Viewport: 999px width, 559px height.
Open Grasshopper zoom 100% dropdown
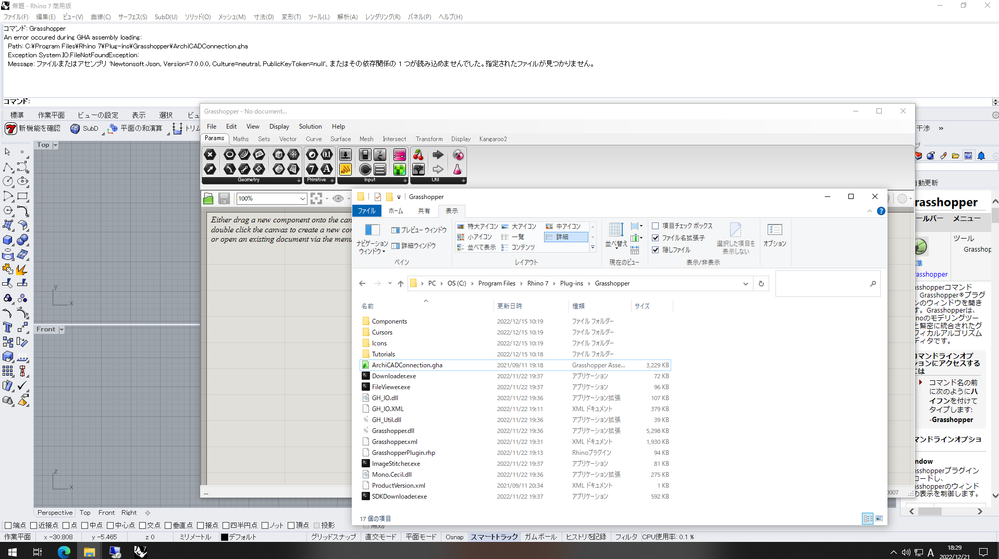pyautogui.click(x=303, y=199)
